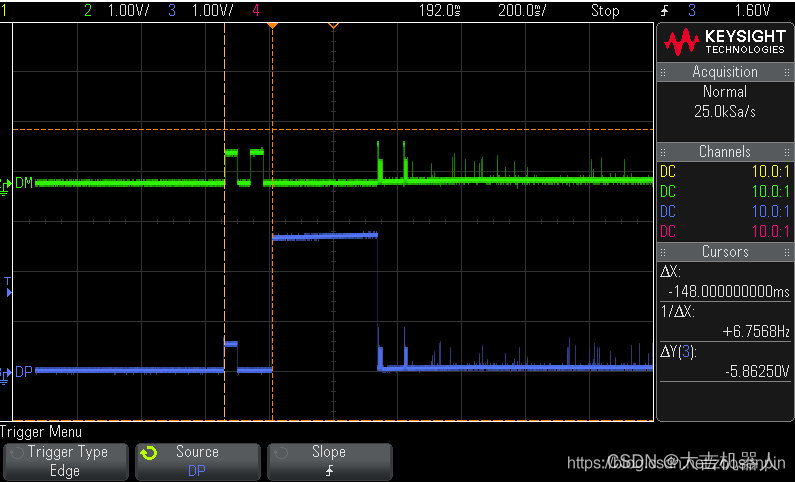Click the 200.0 ms/ timebase readout
The image size is (795, 482).
tap(522, 10)
